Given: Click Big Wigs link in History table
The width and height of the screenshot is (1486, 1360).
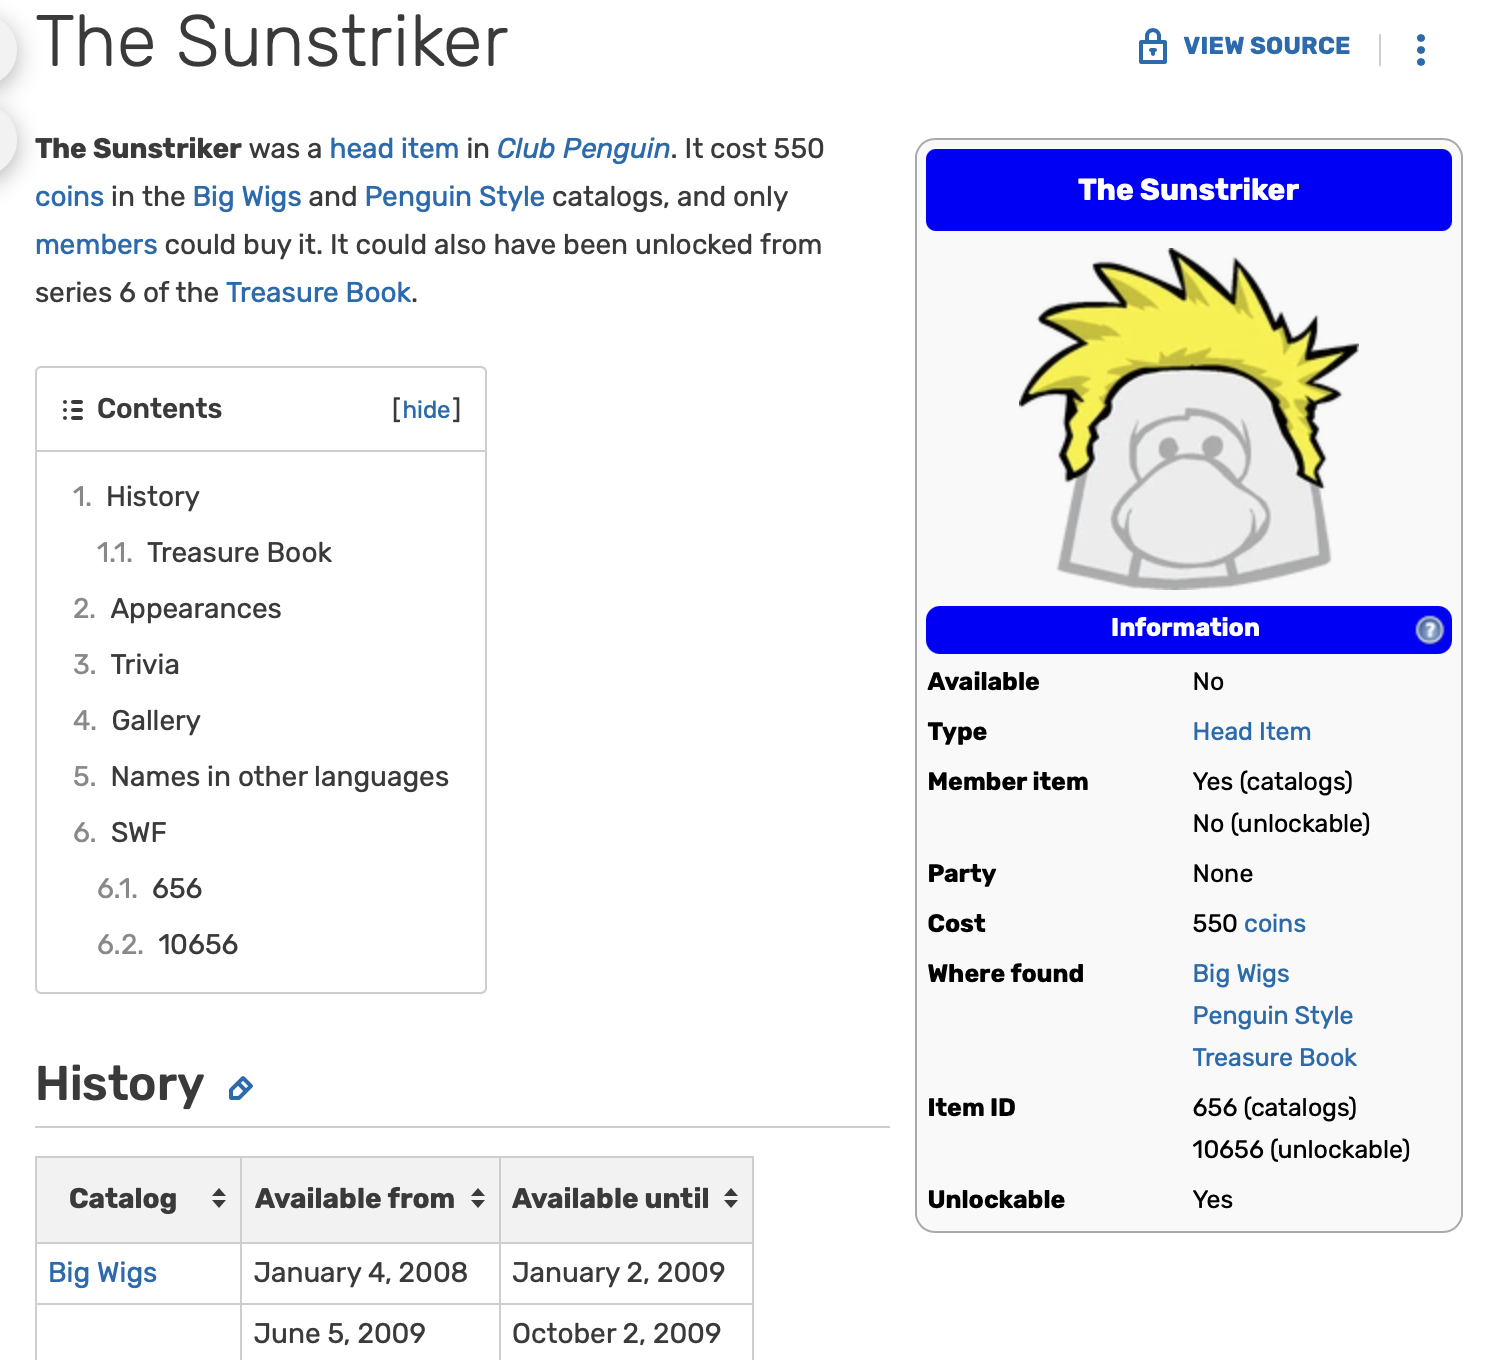Looking at the screenshot, I should click(x=103, y=1273).
